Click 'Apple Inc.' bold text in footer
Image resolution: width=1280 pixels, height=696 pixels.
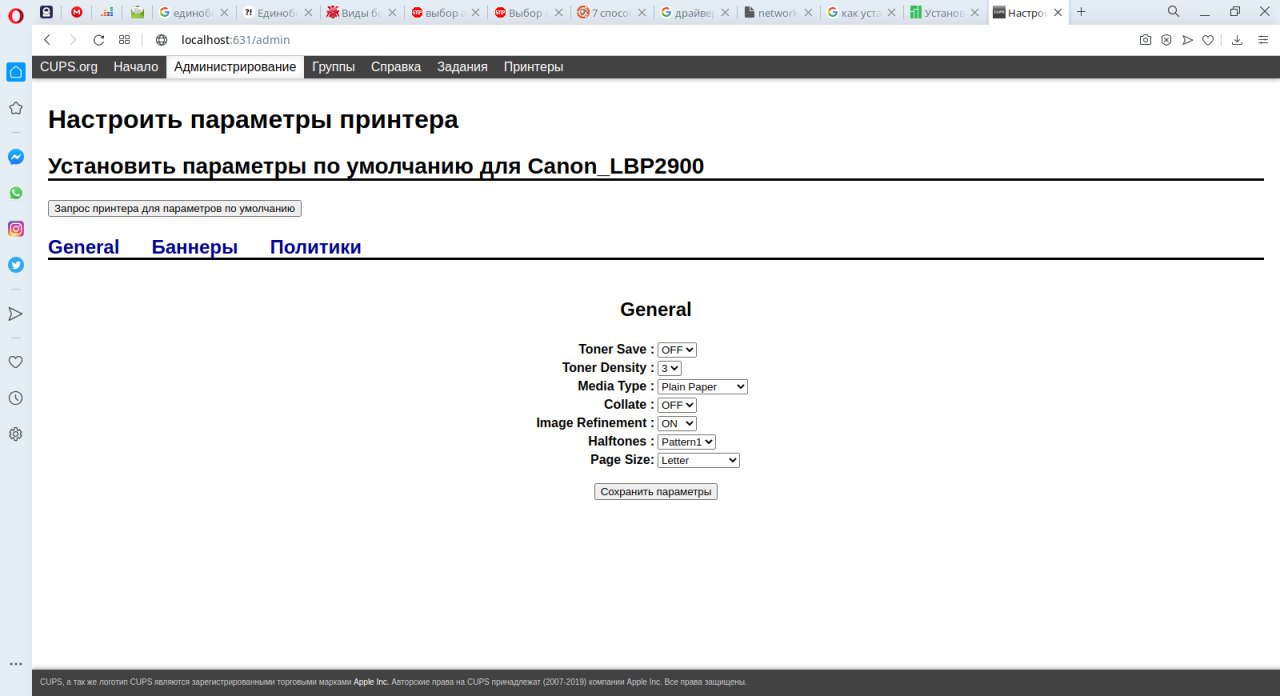371,683
